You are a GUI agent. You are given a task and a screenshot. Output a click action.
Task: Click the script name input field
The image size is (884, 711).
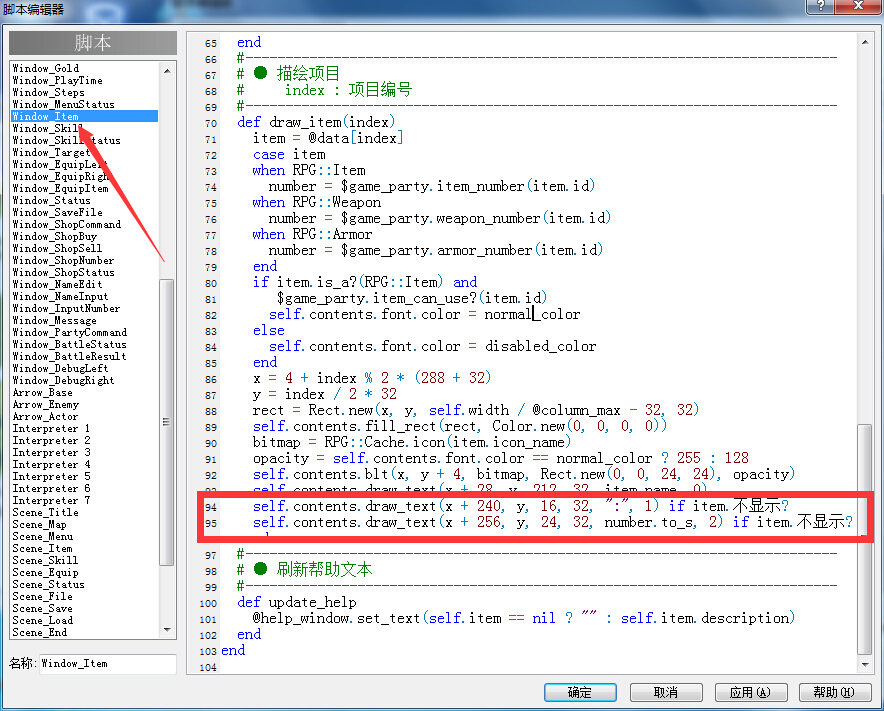click(108, 664)
